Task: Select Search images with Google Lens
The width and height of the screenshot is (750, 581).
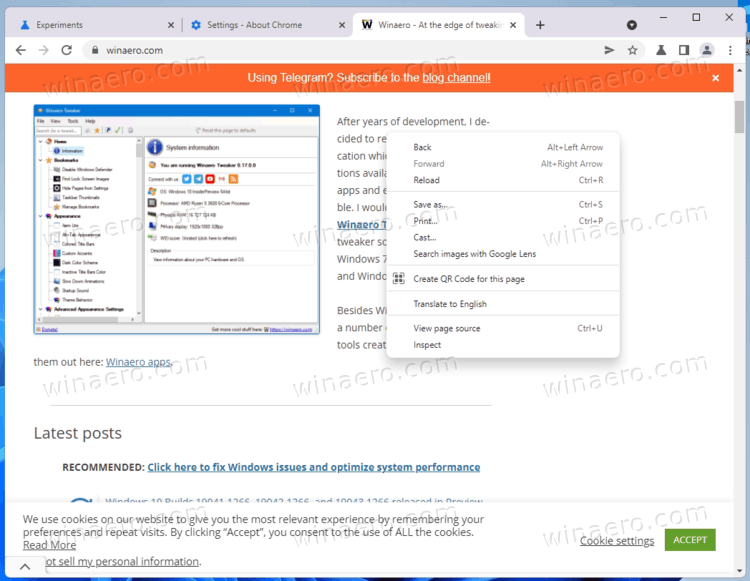Action: (503, 254)
